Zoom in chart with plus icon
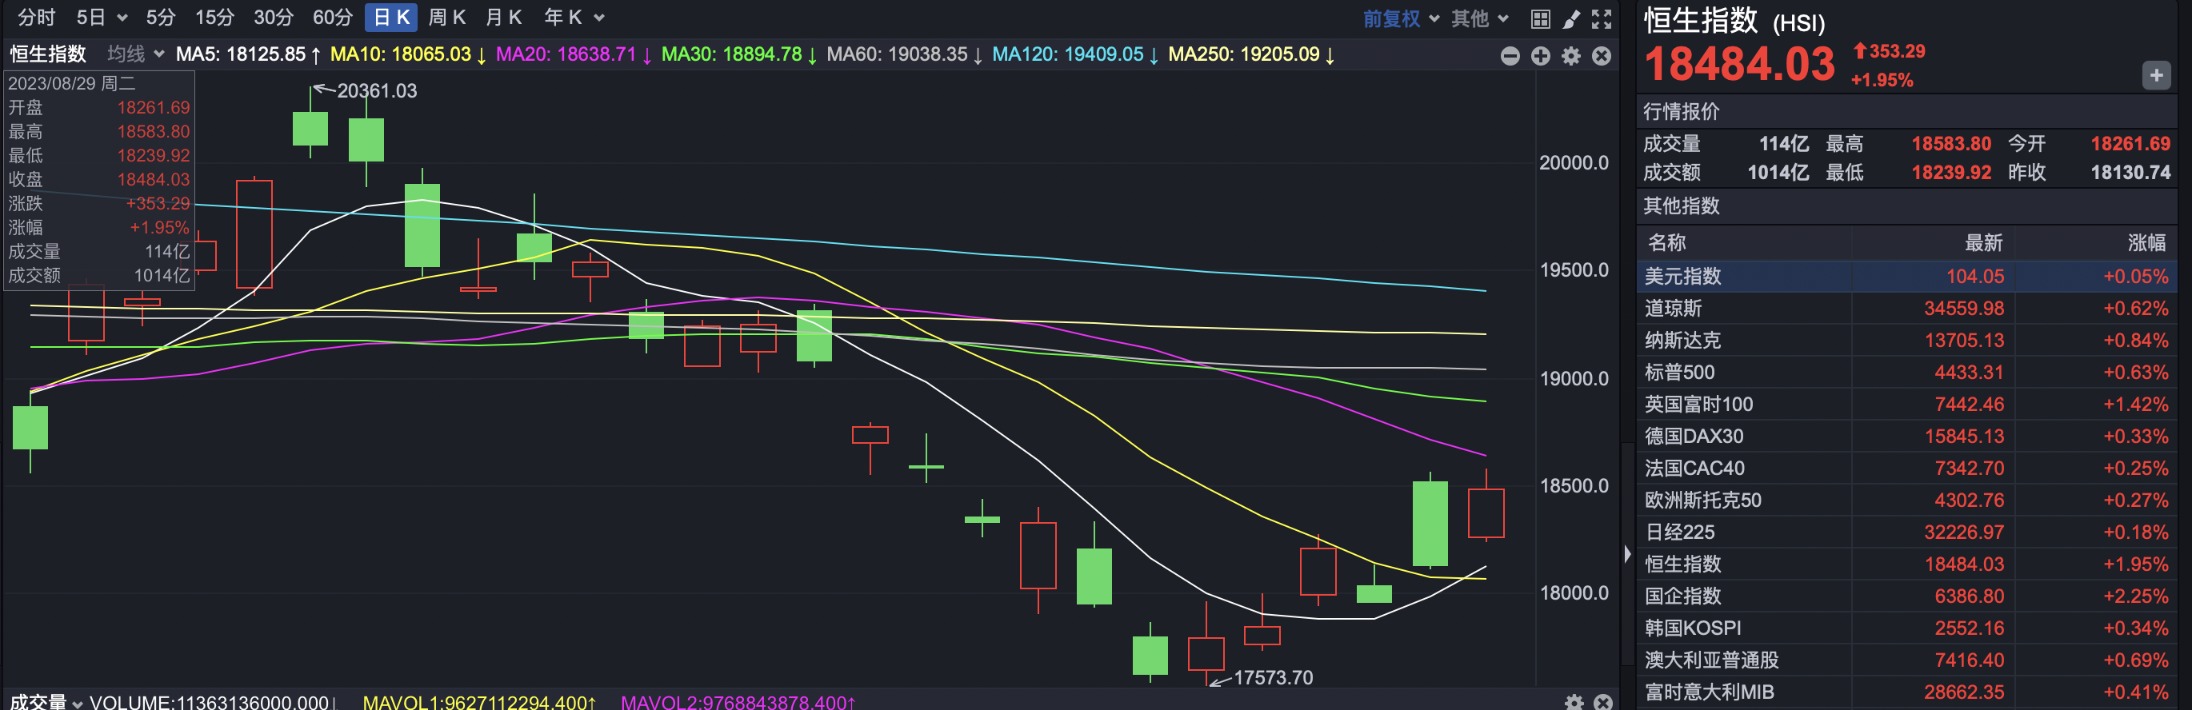This screenshot has height=710, width=2192. pyautogui.click(x=1541, y=56)
